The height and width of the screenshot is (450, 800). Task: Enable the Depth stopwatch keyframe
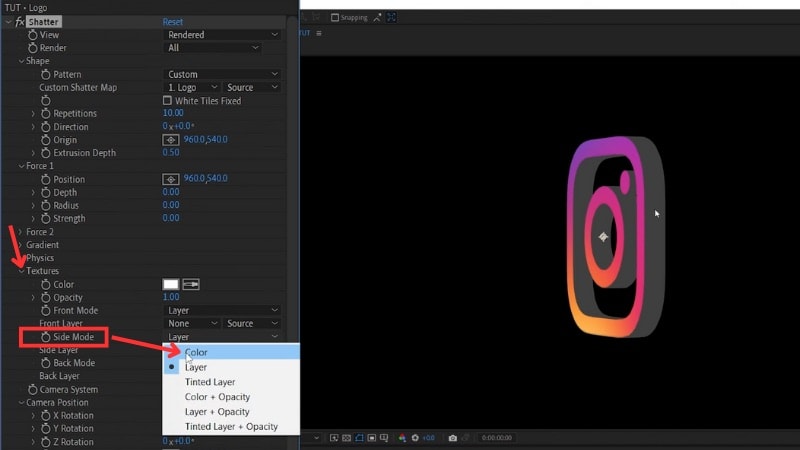point(45,192)
